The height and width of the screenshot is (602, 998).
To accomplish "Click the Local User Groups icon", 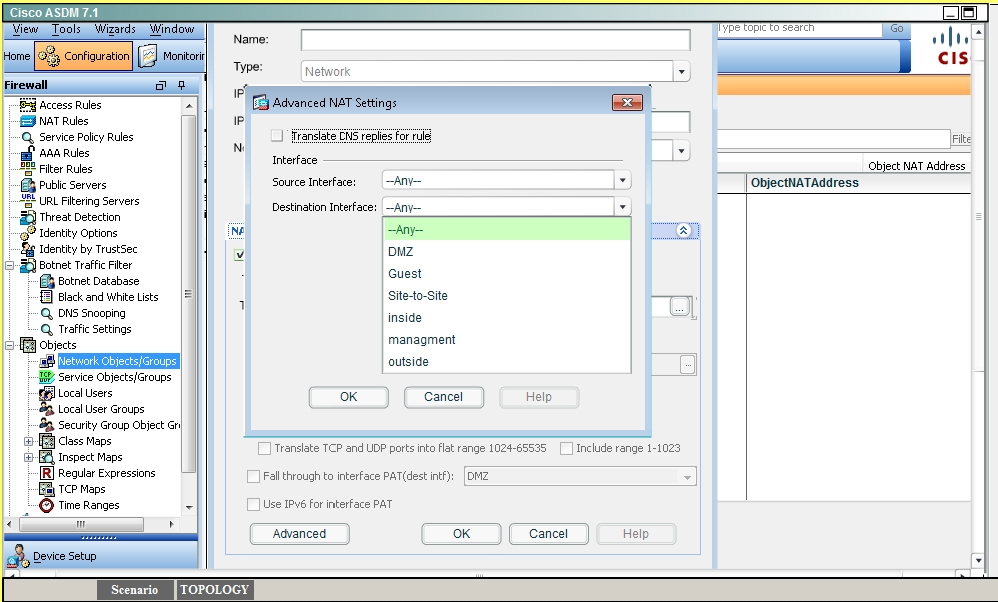I will click(46, 409).
